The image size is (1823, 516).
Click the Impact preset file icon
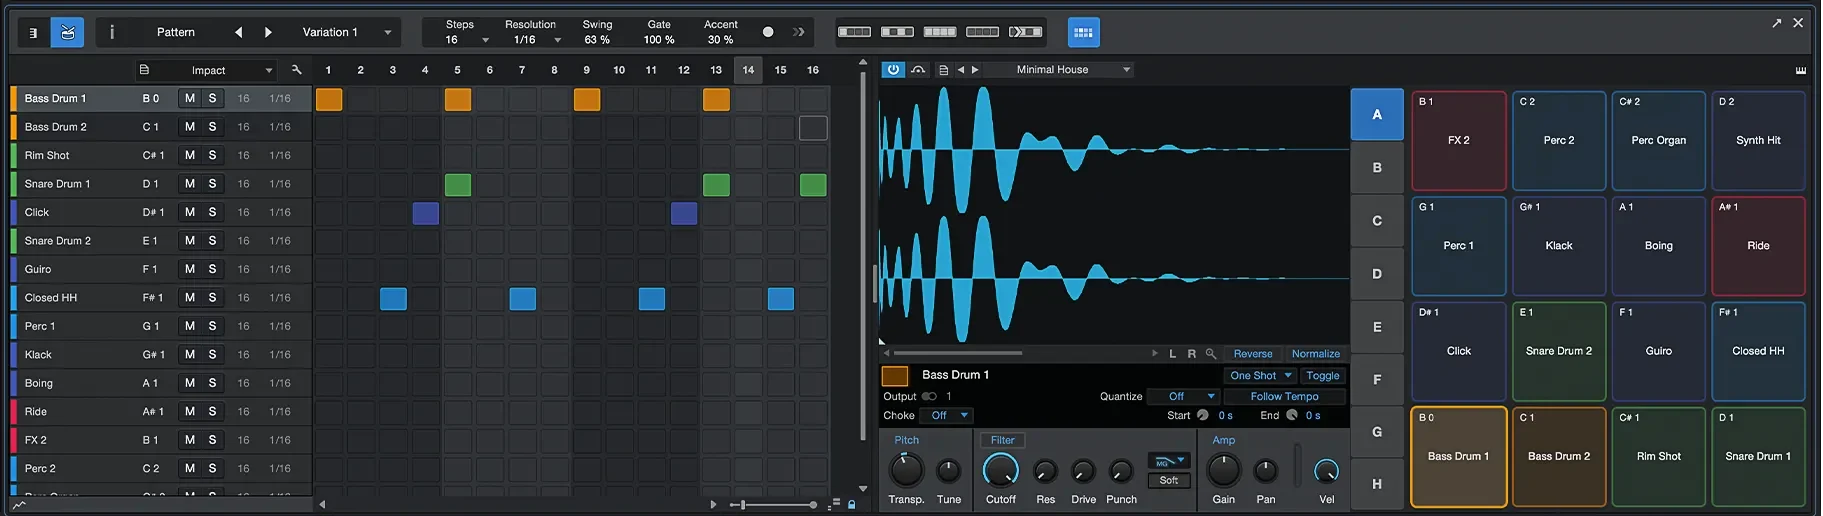(144, 70)
